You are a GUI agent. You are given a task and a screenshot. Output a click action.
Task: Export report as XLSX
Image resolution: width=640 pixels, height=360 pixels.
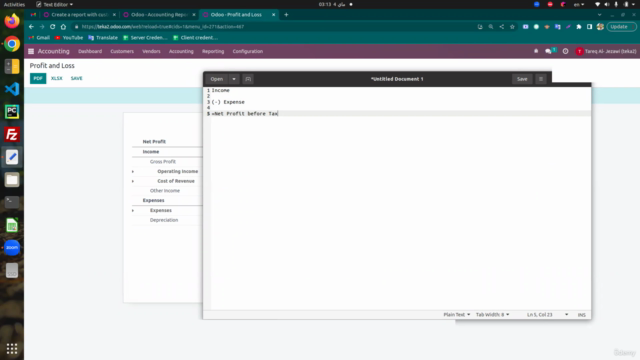tap(57, 78)
